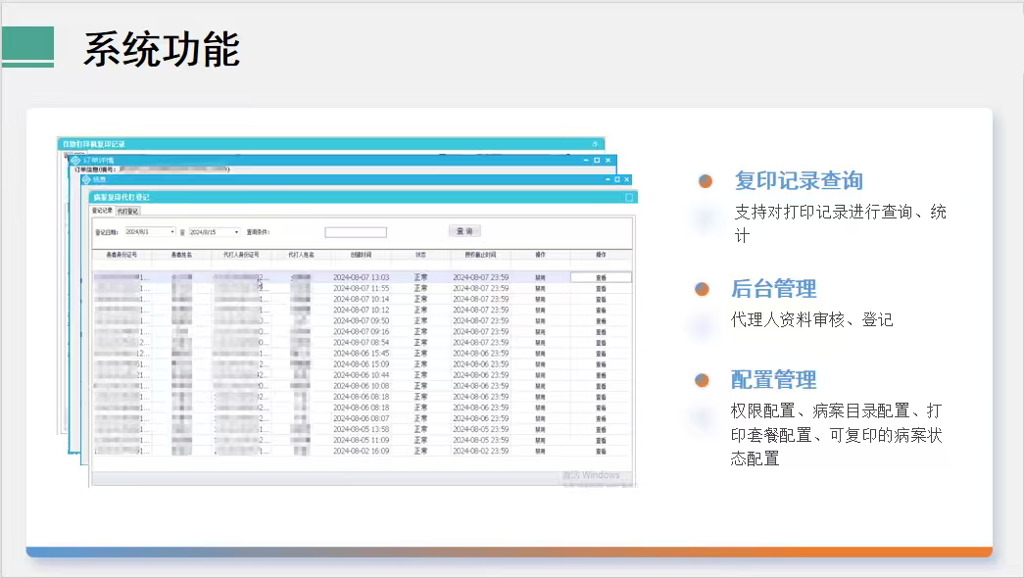Close the 订单详情 window
Viewport: 1024px width, 578px height.
click(609, 160)
